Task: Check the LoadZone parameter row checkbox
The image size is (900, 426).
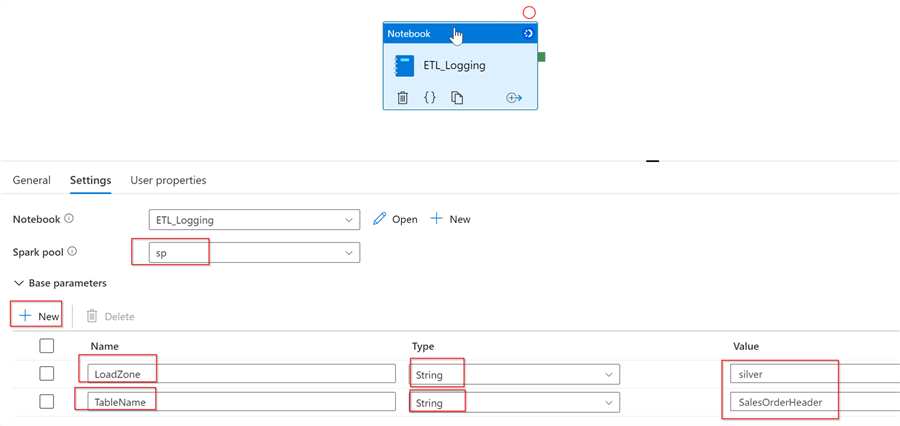Action: [x=46, y=373]
